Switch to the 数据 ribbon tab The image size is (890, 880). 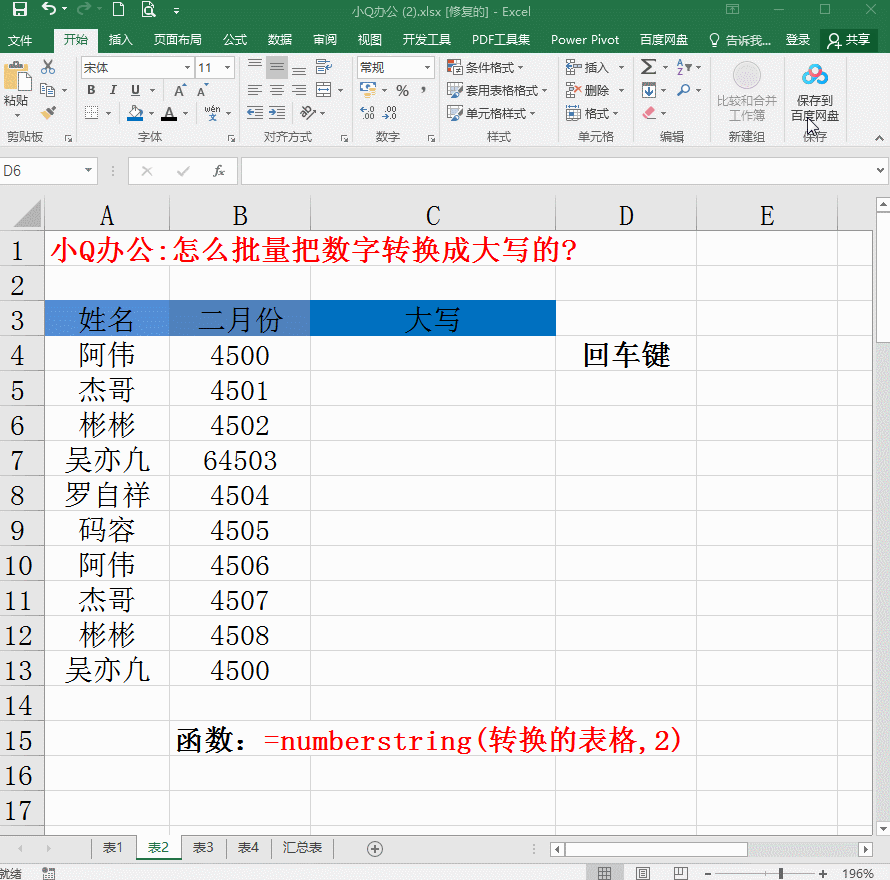[279, 40]
